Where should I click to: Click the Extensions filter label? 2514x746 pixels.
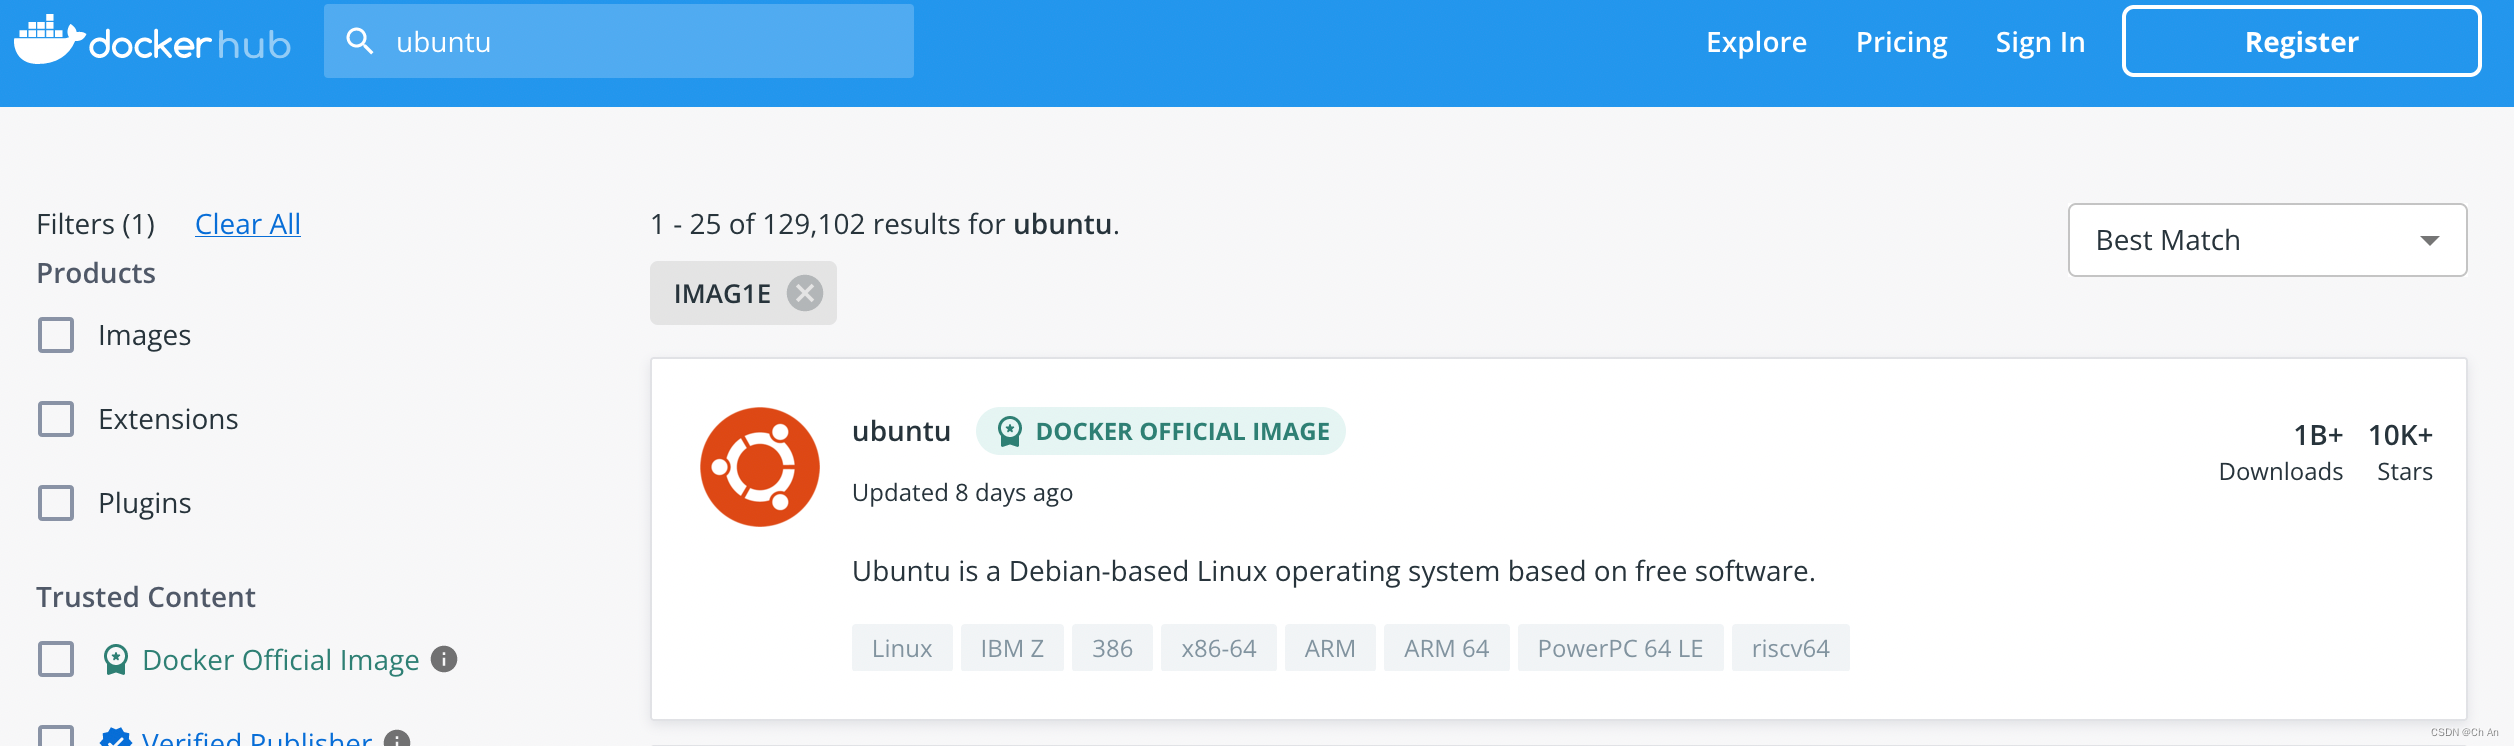coord(168,419)
